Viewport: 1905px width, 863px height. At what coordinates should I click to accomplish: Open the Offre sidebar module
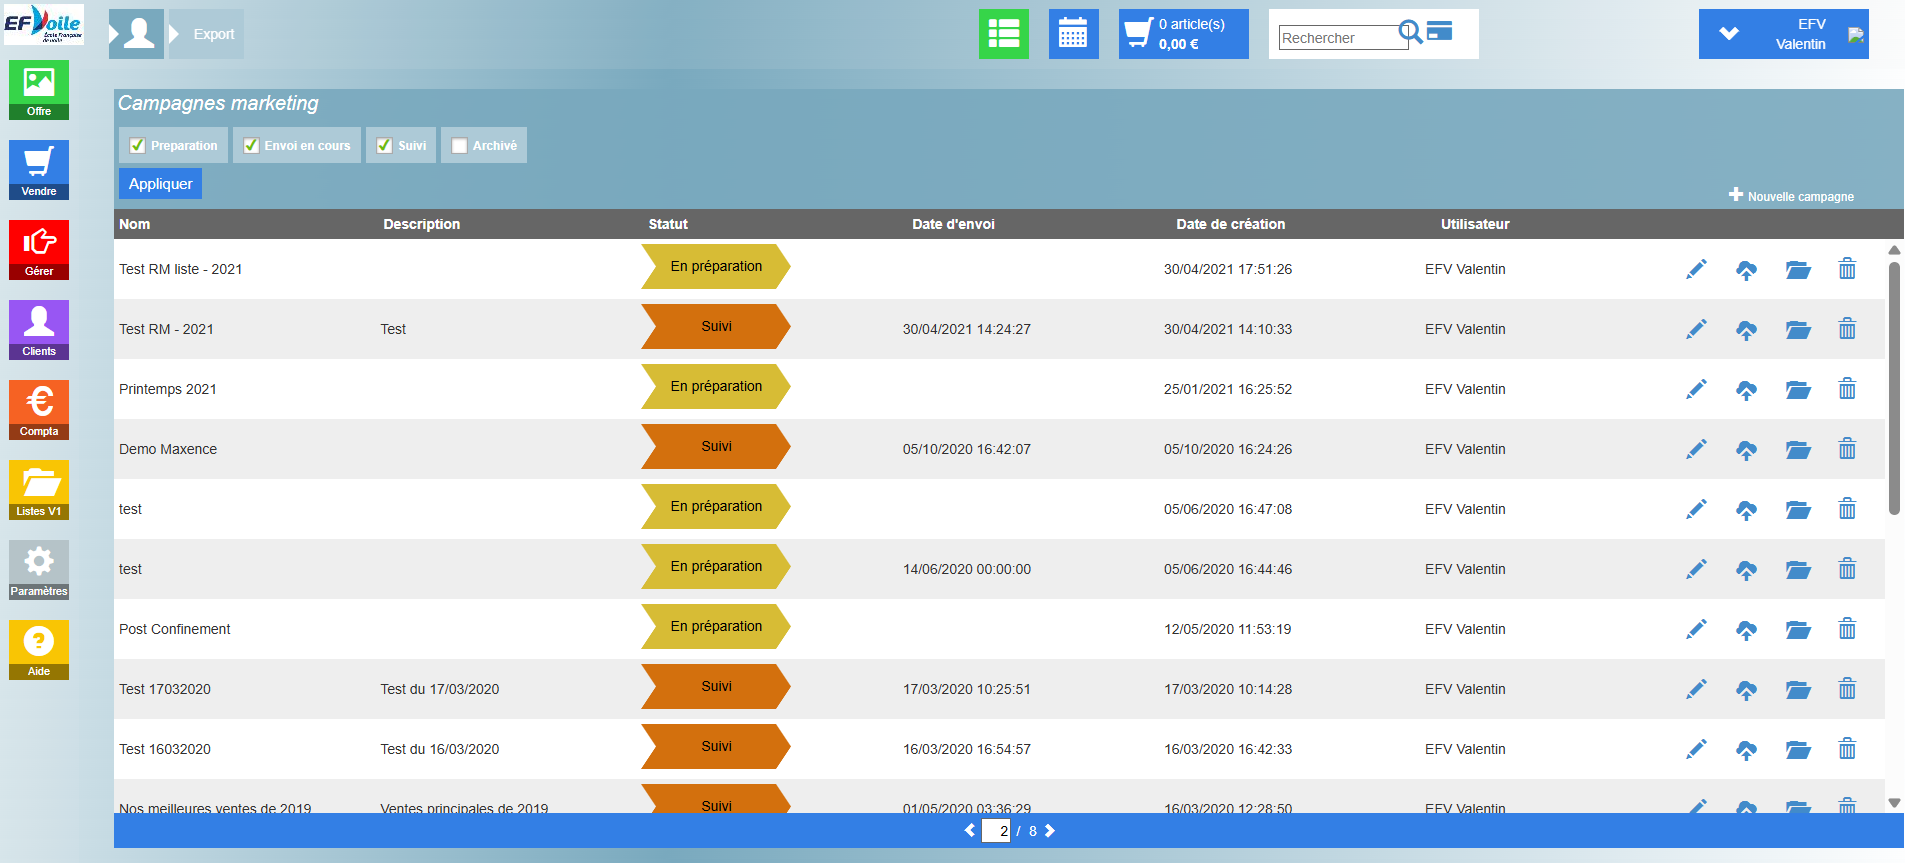(x=39, y=90)
